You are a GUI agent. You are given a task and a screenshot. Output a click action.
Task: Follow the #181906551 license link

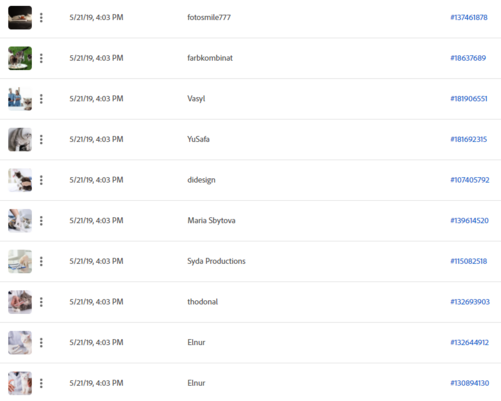pyautogui.click(x=469, y=99)
